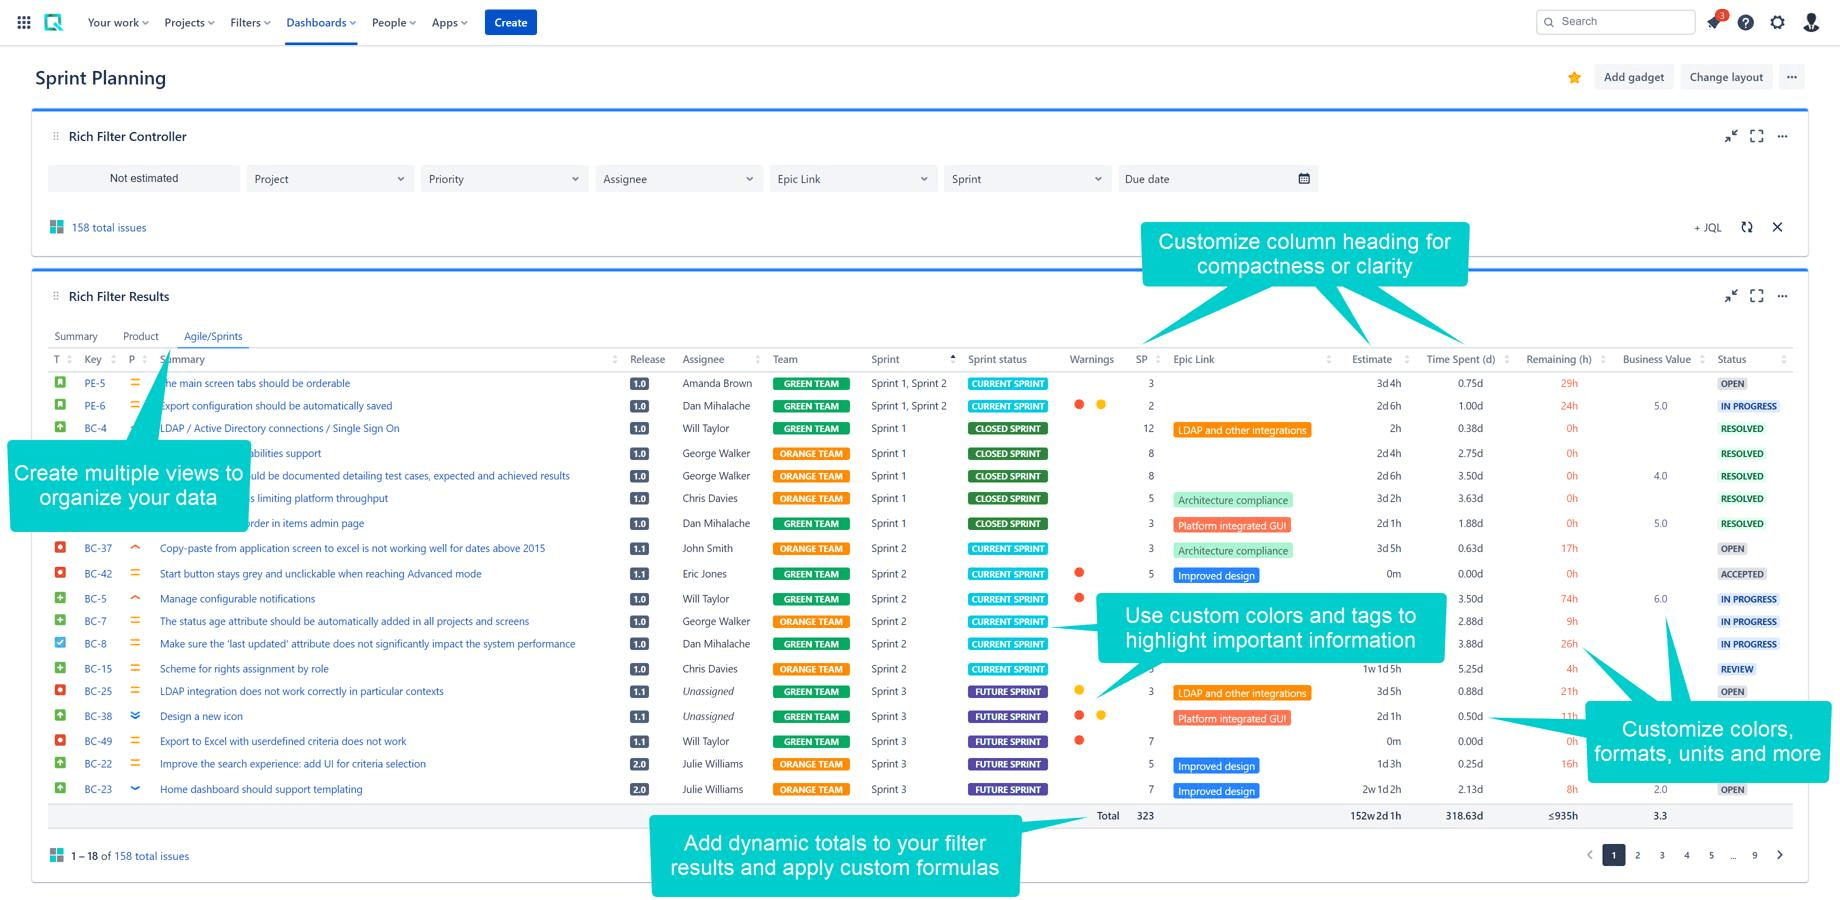Go to results page 2
The height and width of the screenshot is (900, 1840).
click(1637, 855)
